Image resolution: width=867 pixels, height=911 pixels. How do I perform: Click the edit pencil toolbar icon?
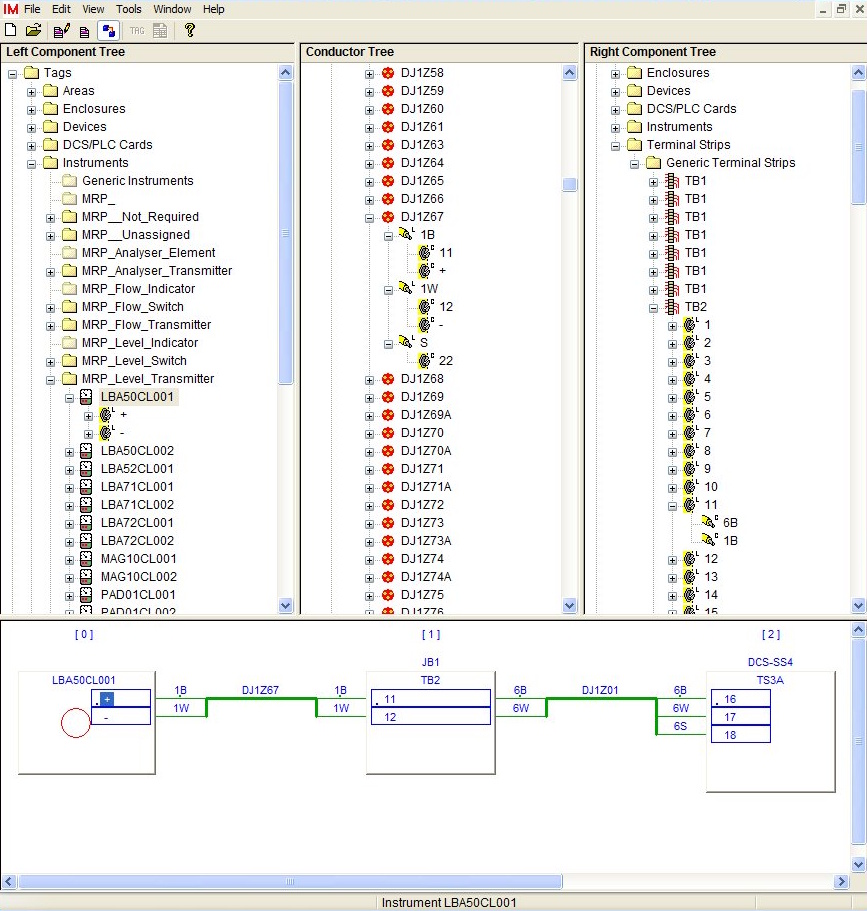point(62,31)
